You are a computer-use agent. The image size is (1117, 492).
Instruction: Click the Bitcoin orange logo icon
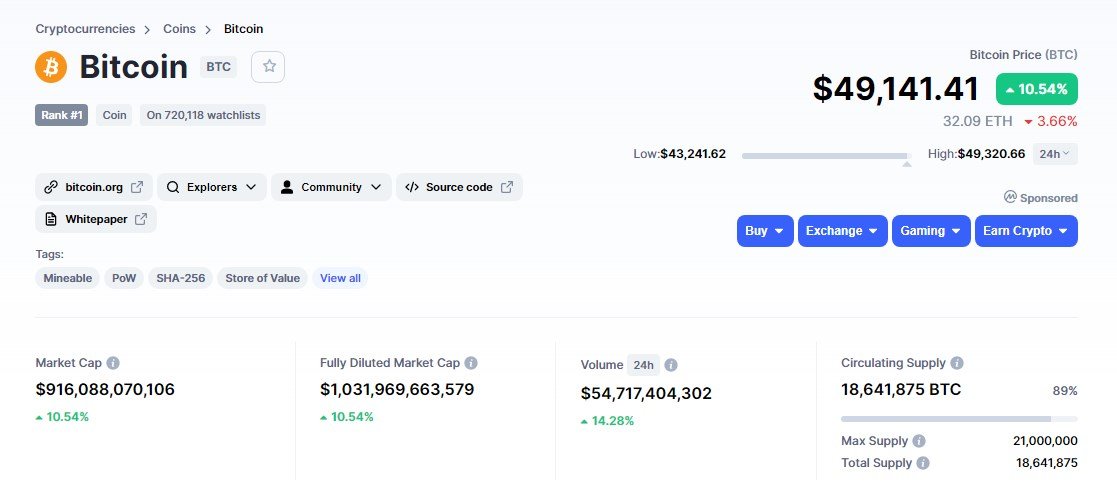51,67
